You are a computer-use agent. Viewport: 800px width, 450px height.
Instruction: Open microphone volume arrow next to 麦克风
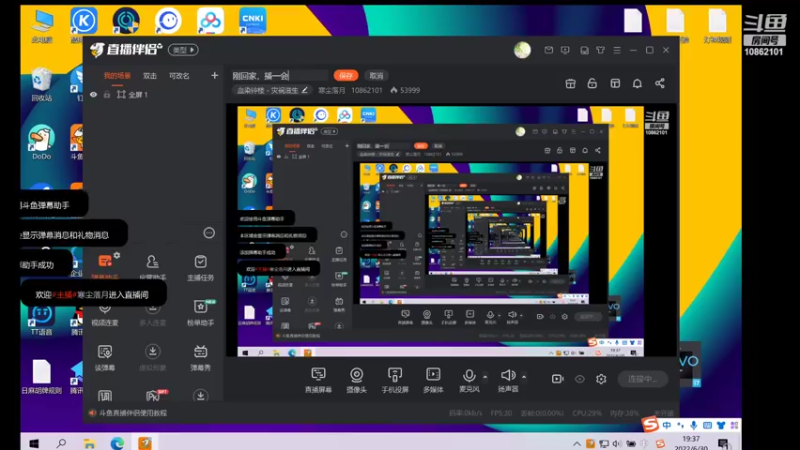click(485, 377)
